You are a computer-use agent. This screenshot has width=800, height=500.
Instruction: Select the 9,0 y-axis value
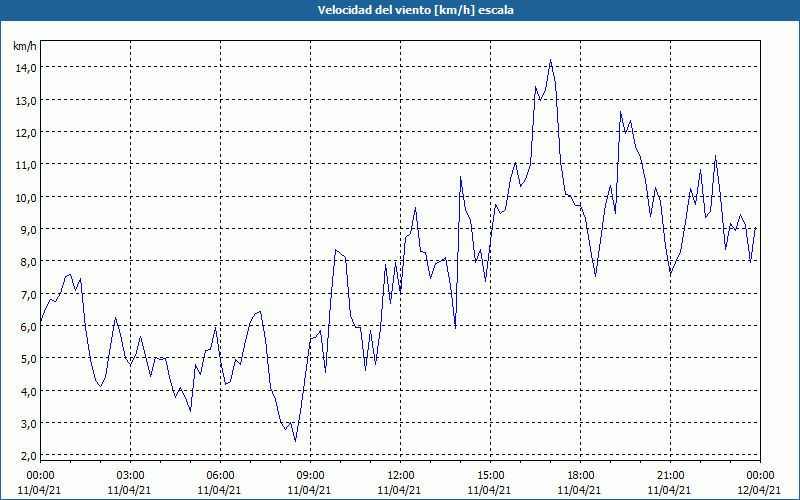[28, 229]
